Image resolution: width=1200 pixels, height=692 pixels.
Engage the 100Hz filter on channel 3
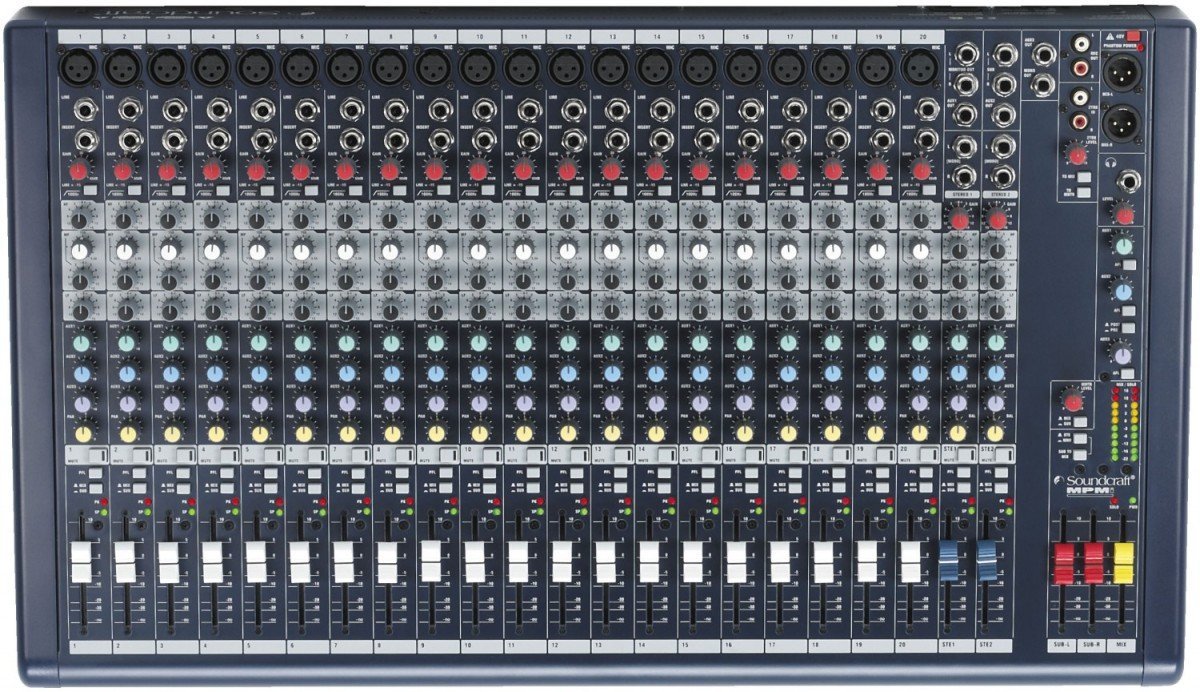[178, 190]
